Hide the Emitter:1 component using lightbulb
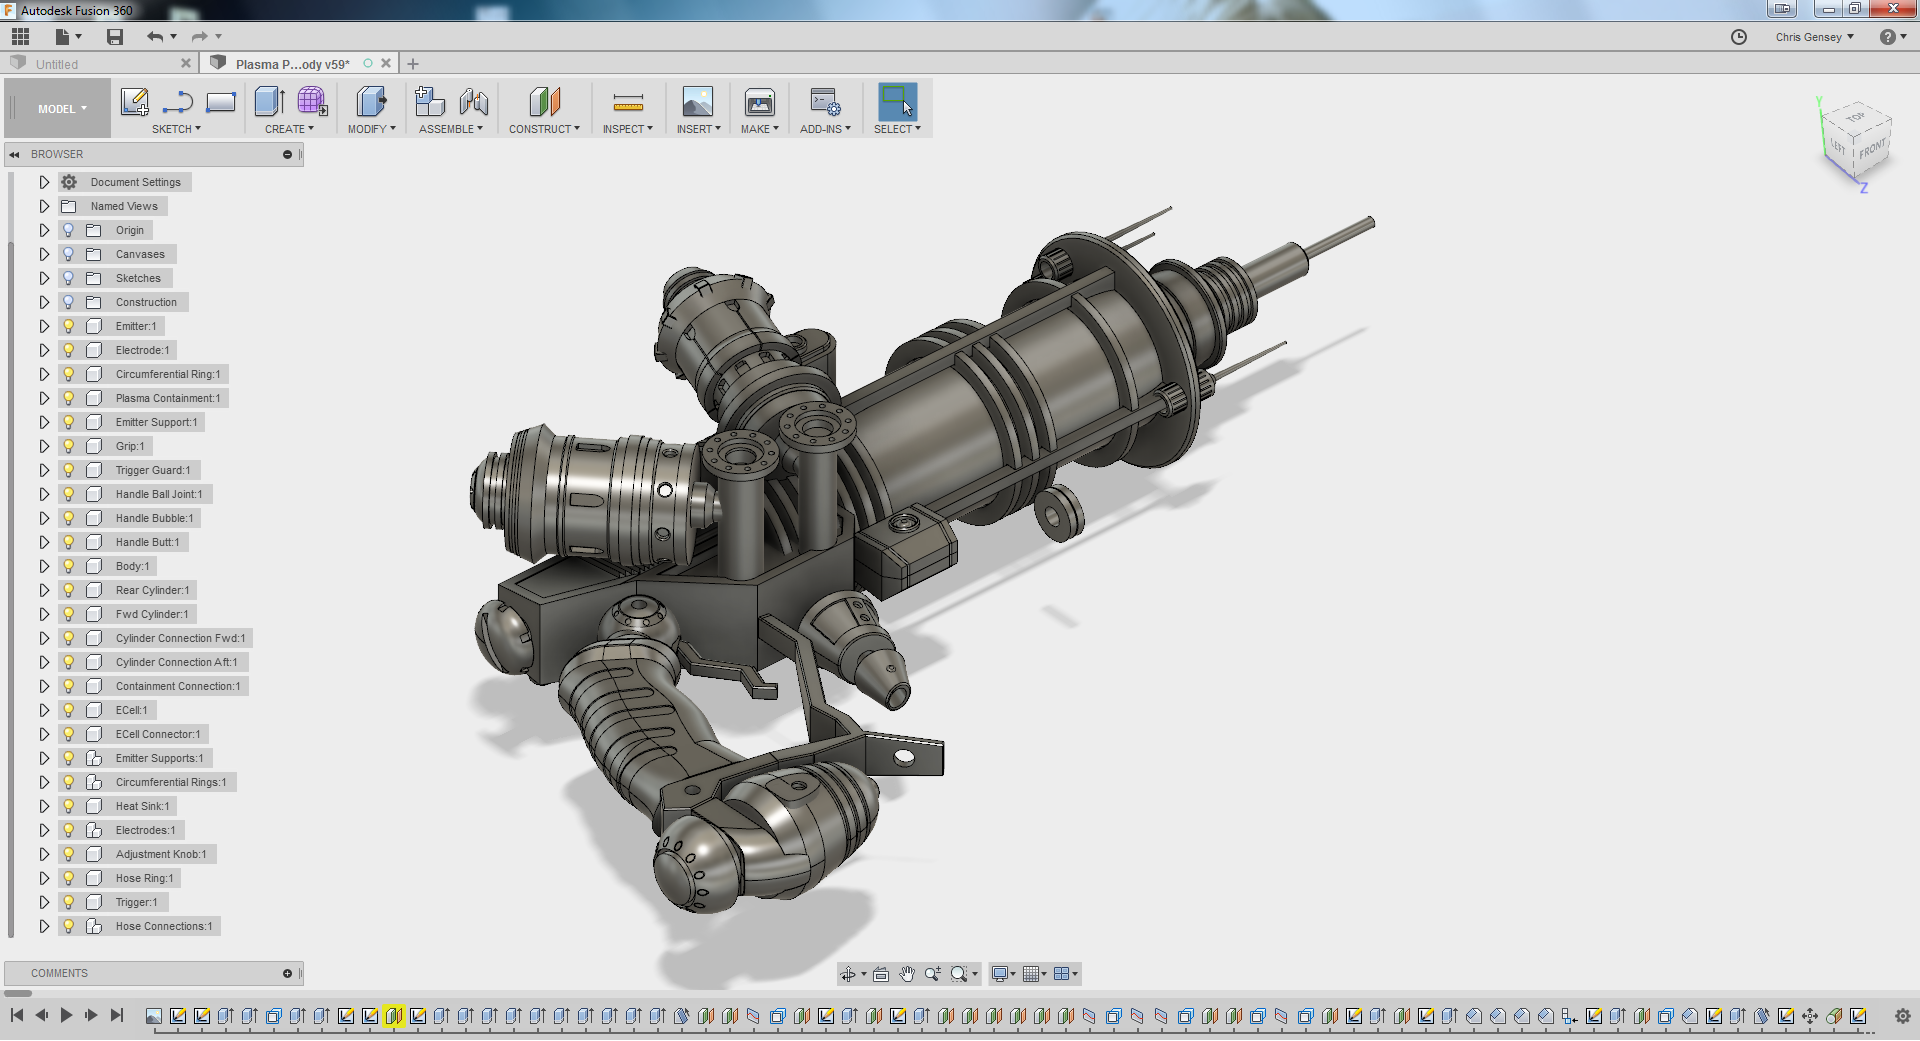 69,326
